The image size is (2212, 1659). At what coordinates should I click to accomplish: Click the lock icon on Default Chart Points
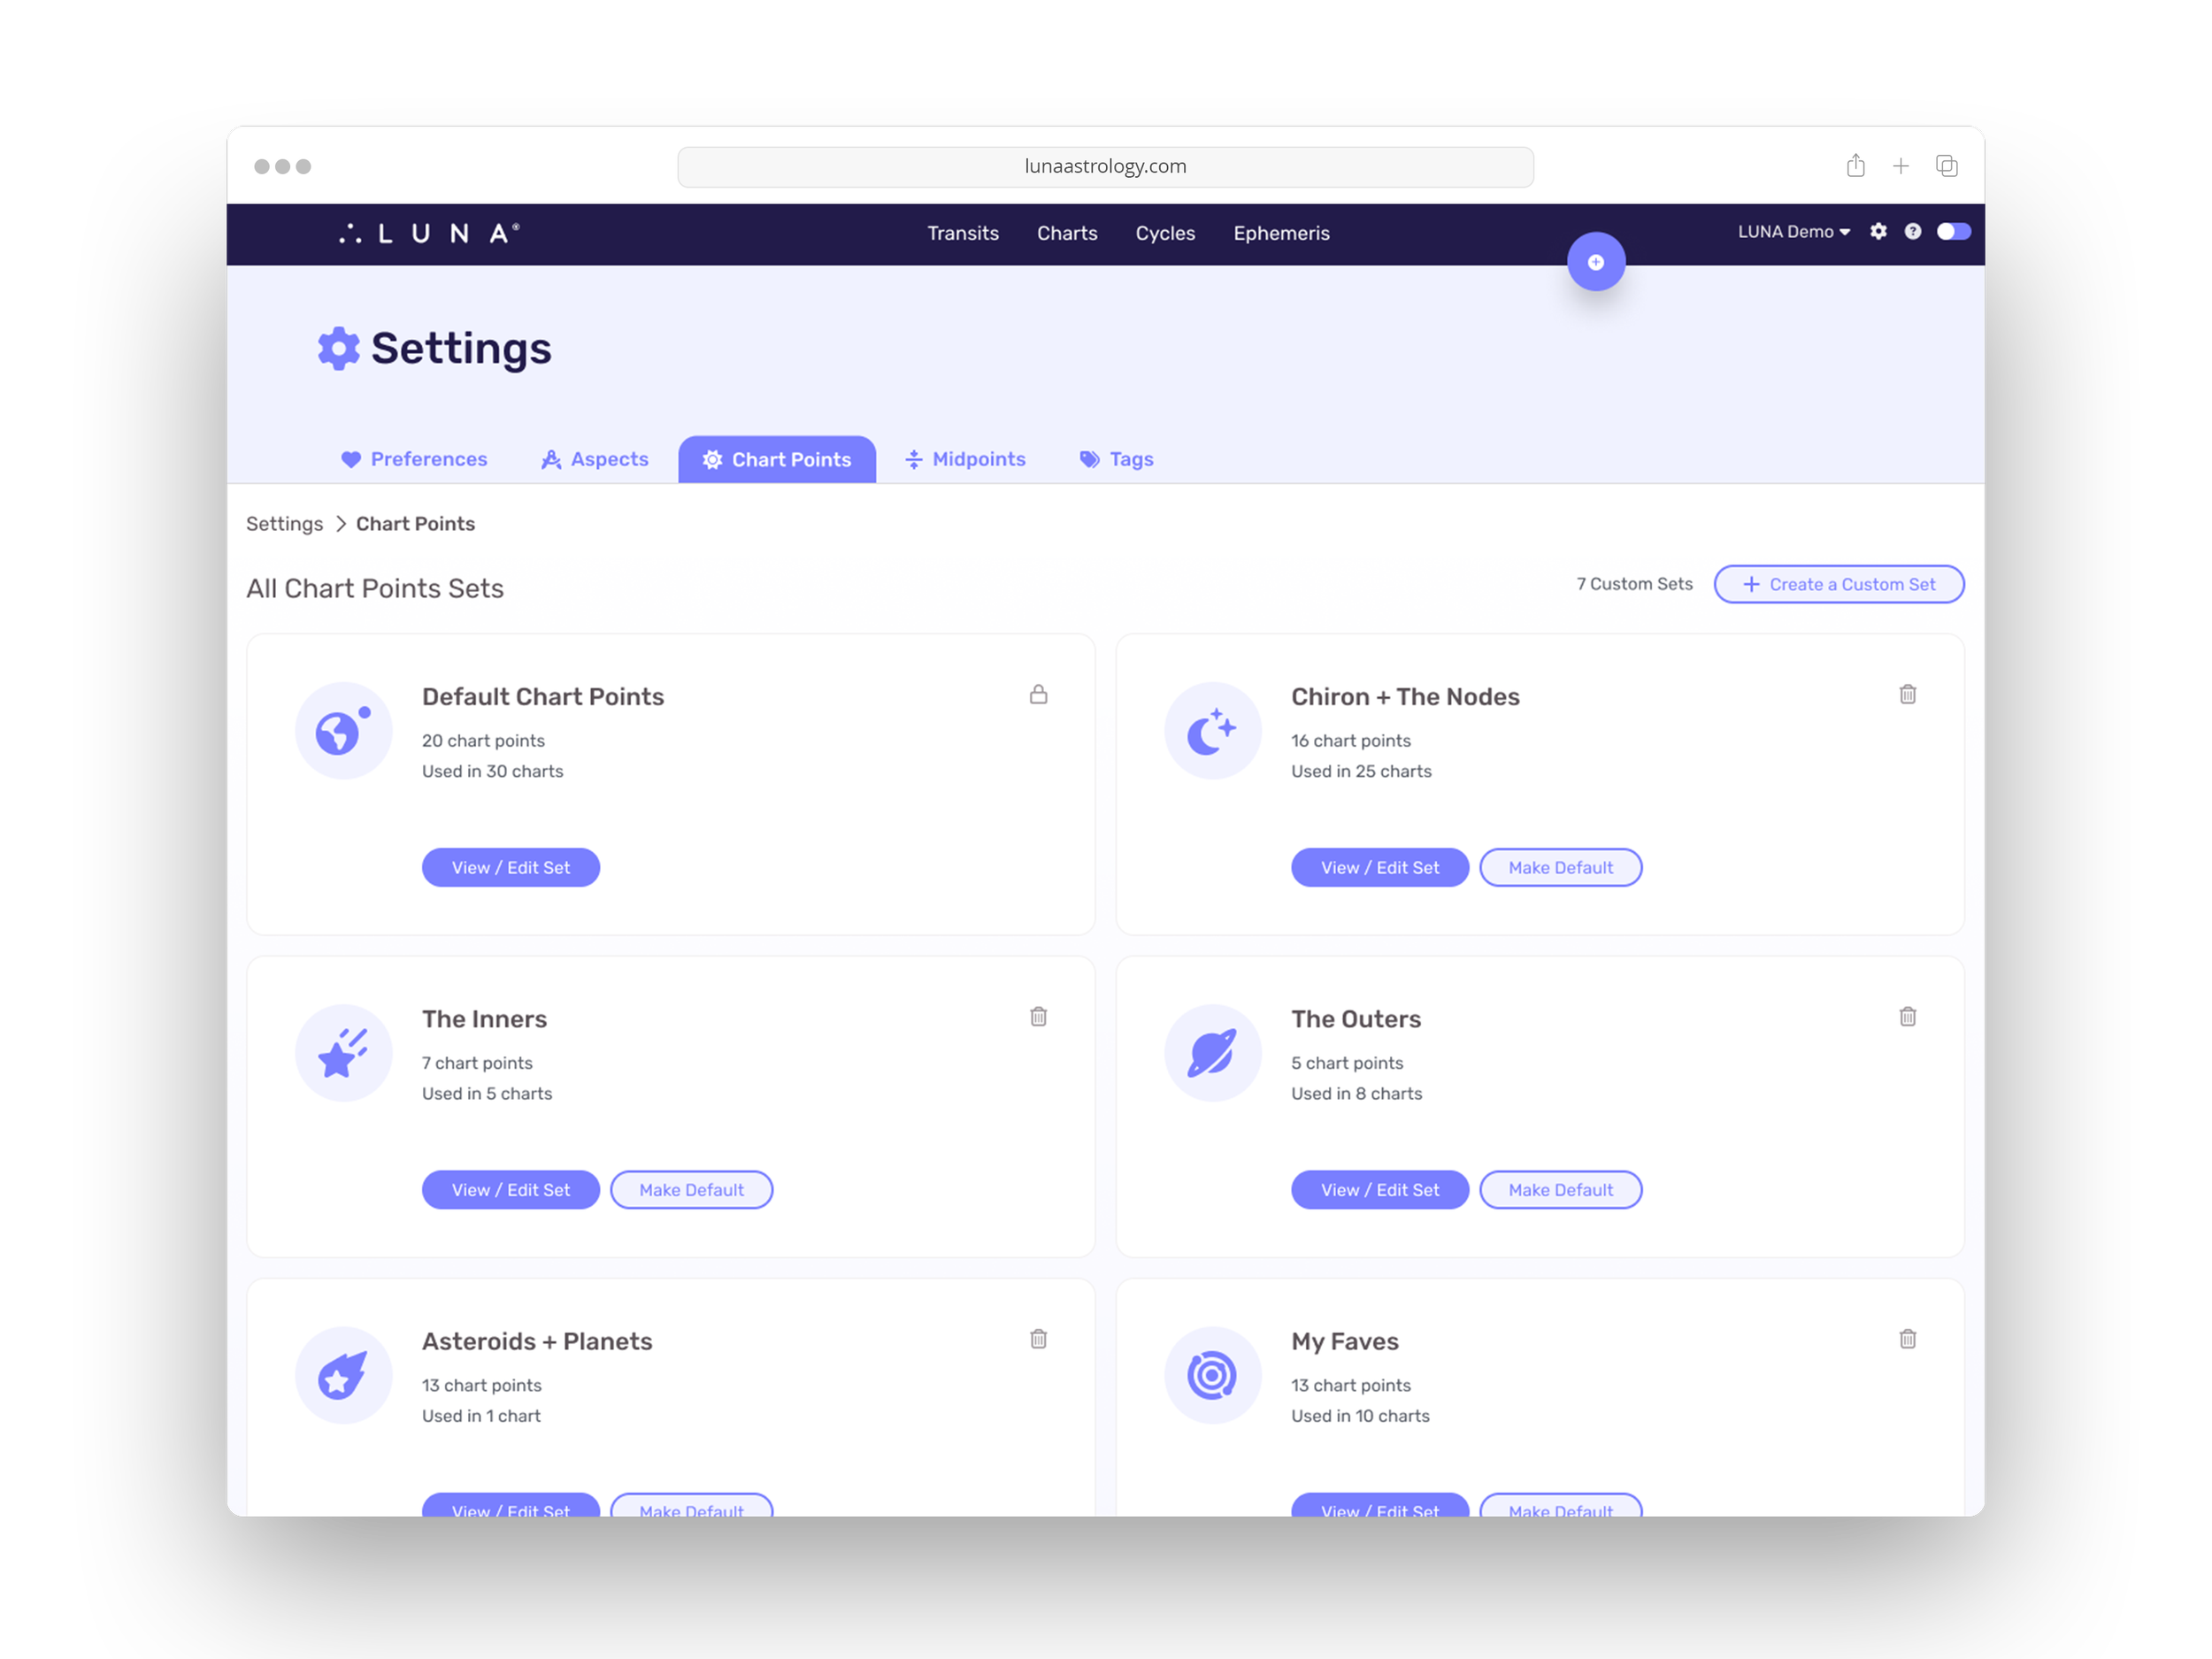click(x=1038, y=694)
